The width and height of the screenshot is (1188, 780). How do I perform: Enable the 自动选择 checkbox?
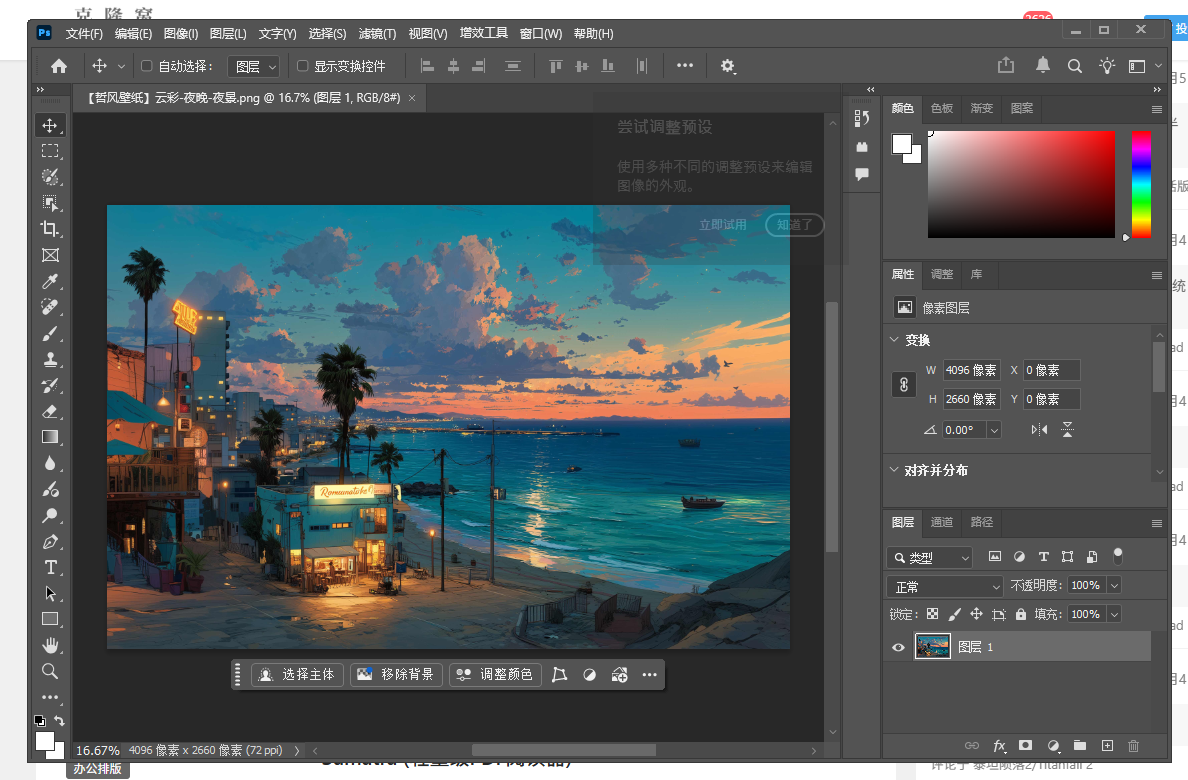(x=146, y=66)
